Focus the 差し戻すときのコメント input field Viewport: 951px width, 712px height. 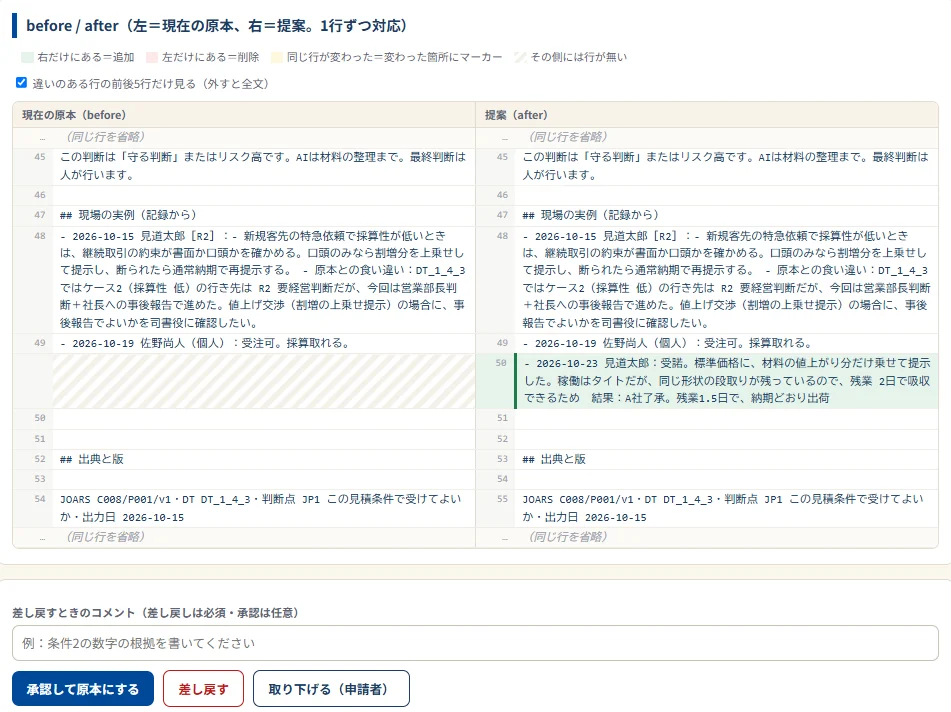point(475,643)
